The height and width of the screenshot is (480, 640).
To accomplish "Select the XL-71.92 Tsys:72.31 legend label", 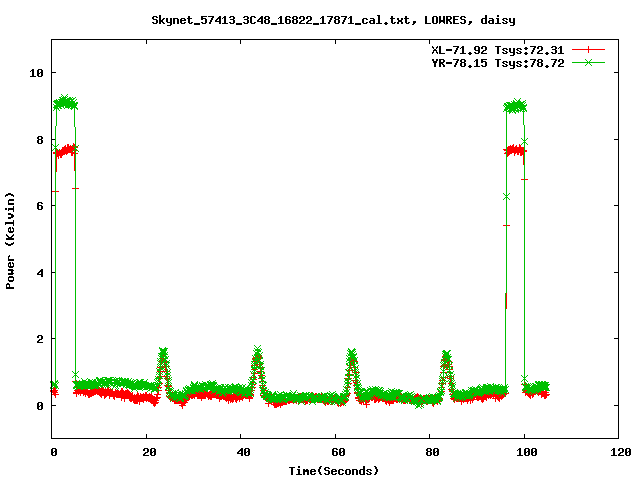I will 498,50.
